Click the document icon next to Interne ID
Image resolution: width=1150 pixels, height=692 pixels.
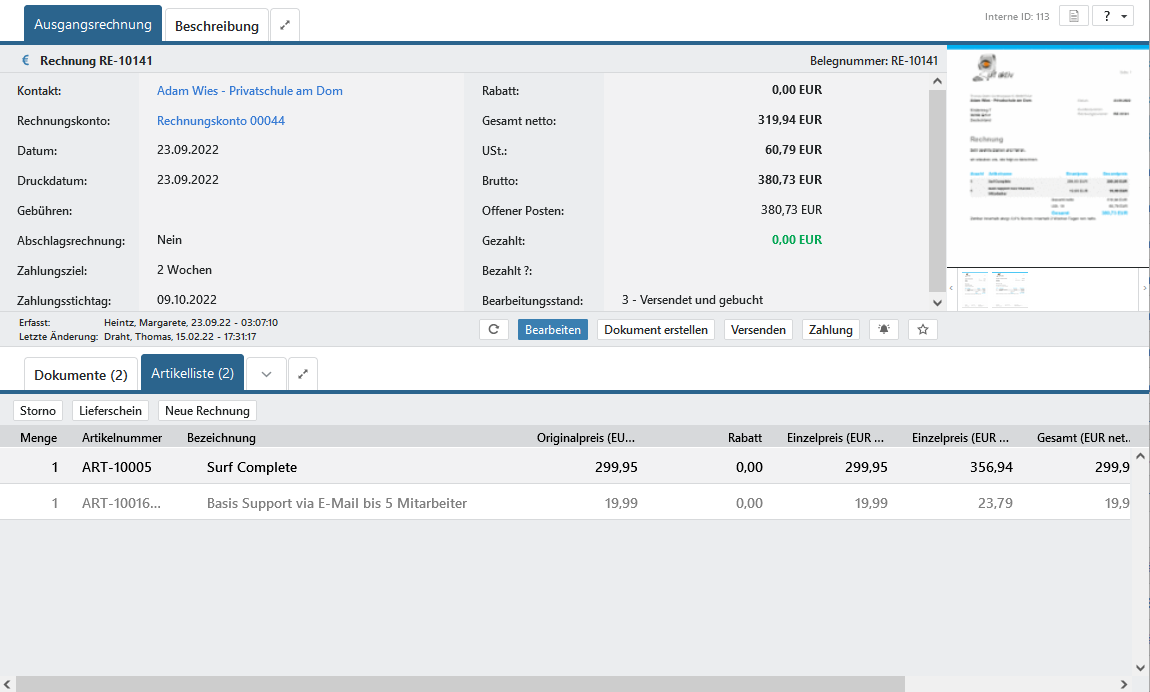coord(1073,16)
